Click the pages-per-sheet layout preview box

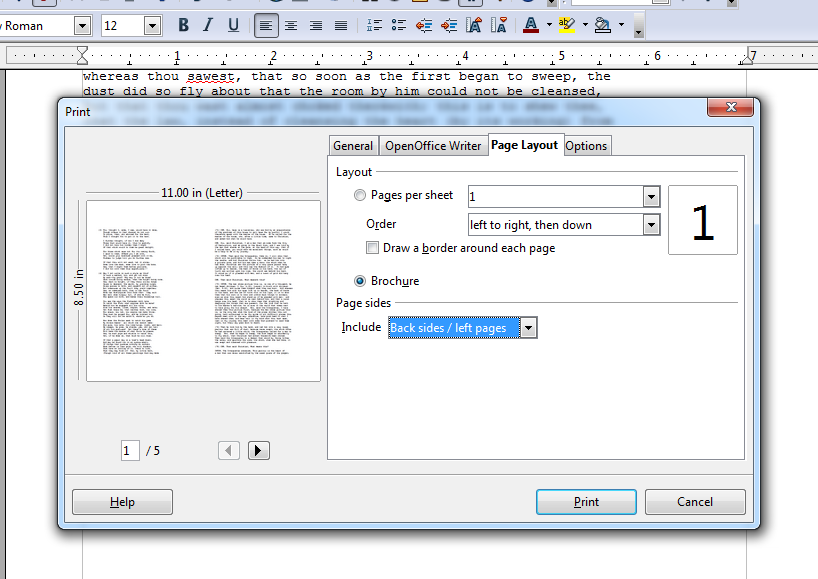tap(703, 220)
